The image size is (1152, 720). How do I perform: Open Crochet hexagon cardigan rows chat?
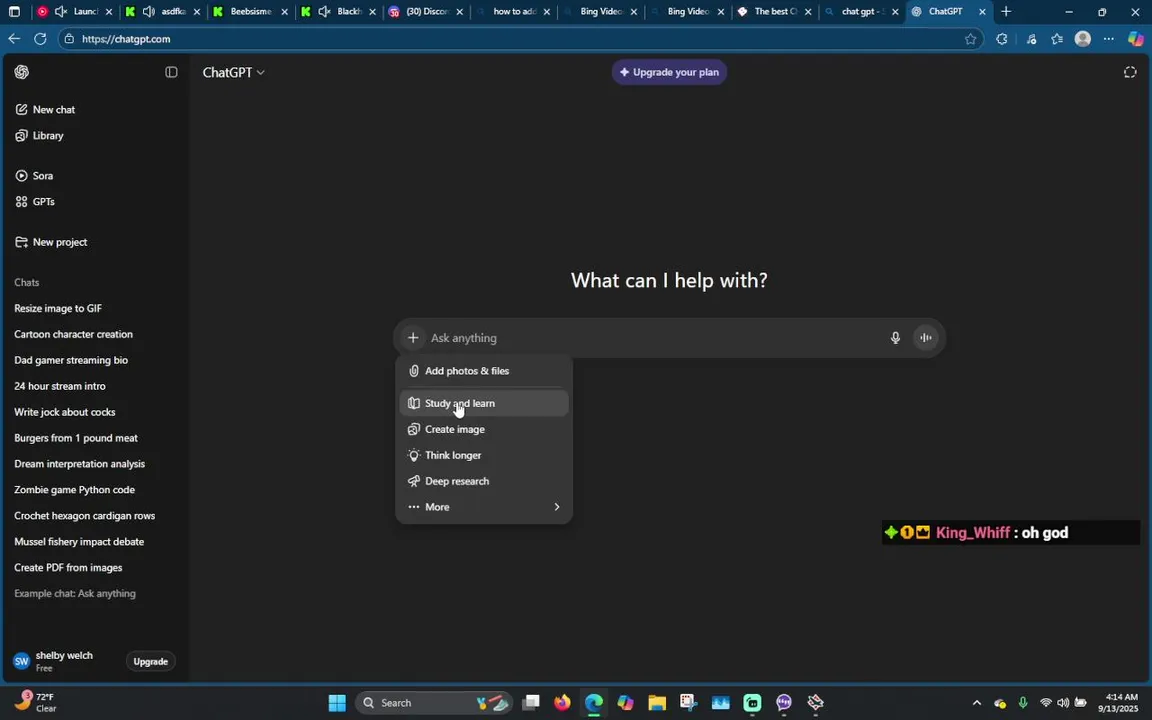[x=84, y=516]
